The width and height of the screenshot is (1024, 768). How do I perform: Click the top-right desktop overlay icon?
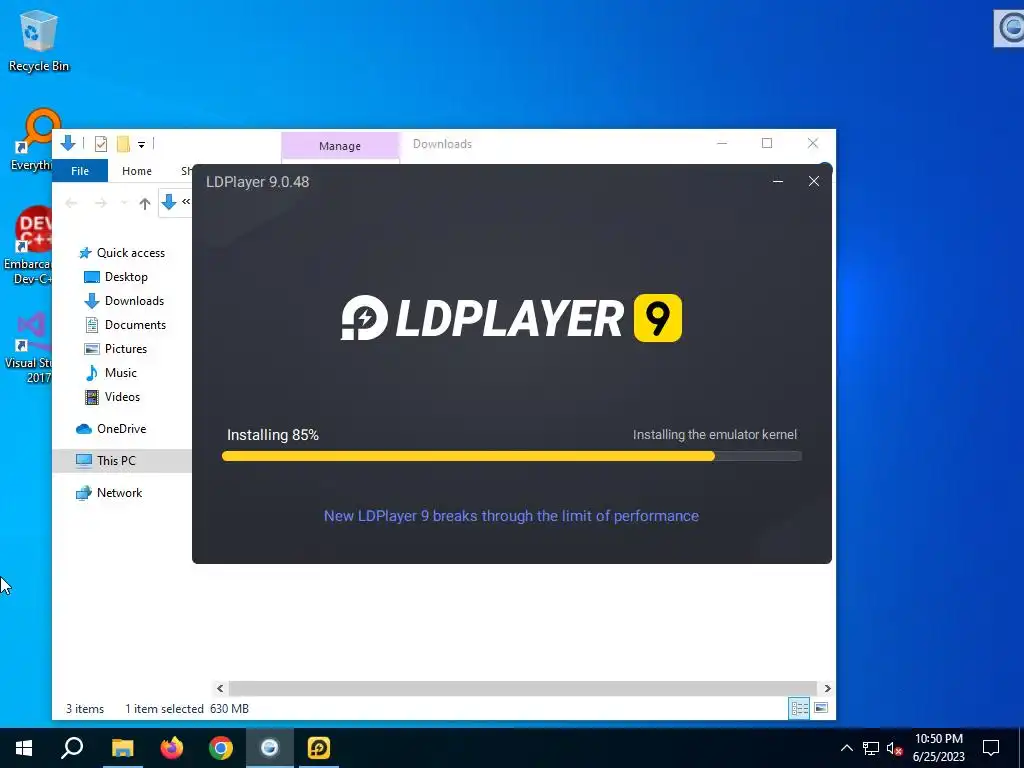1009,28
